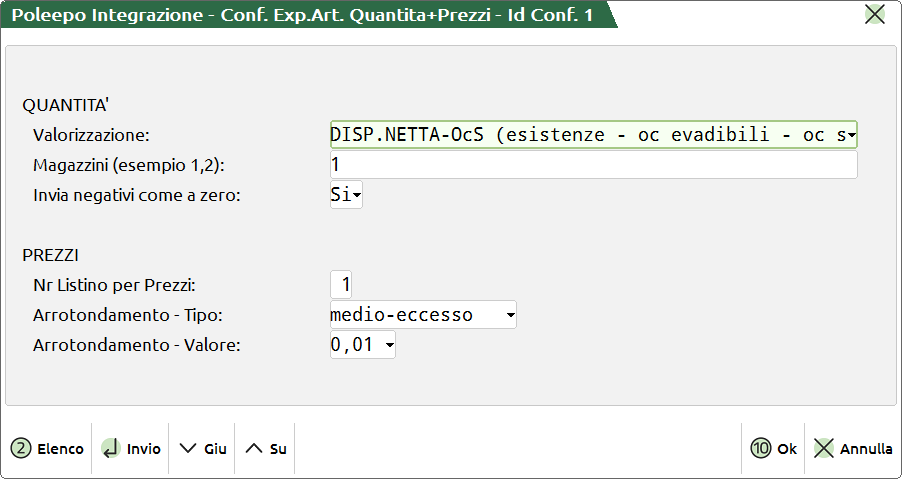Viewport: 902px width, 479px height.
Task: Expand the Arrotondamento Valore 0,01 dropdown
Action: (389, 346)
